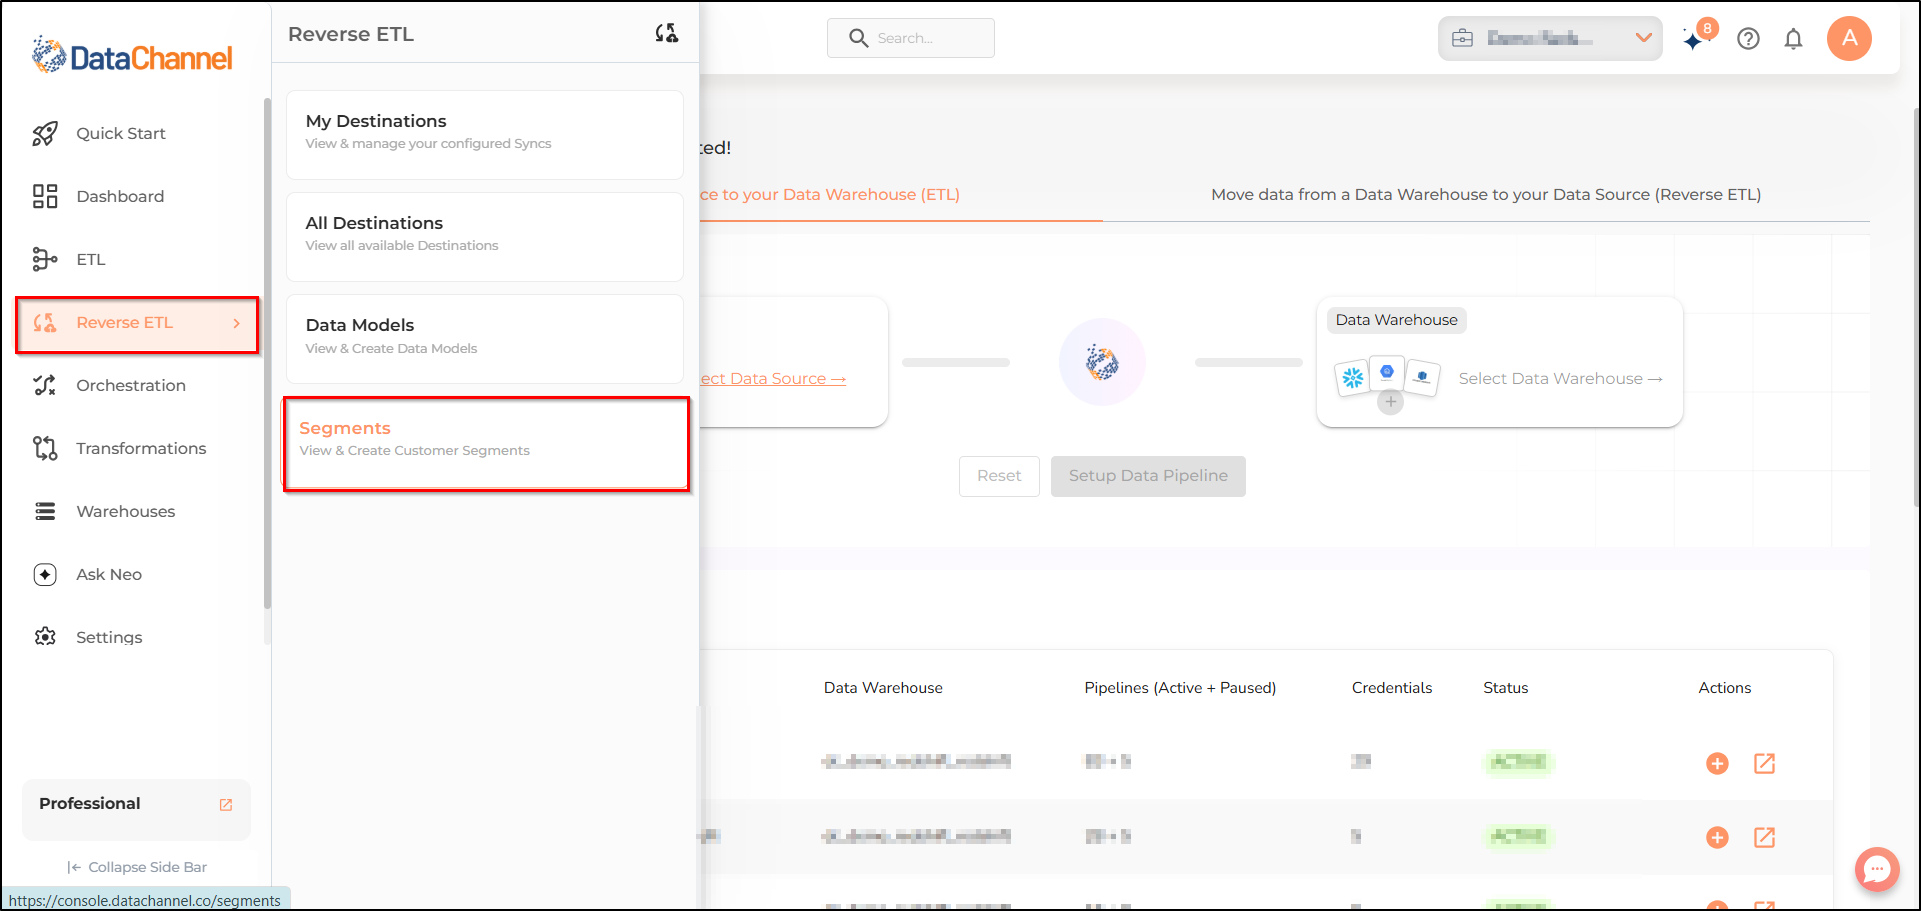Screen dimensions: 1921x911
Task: Click the Reverse ETL panel title
Action: tap(351, 34)
